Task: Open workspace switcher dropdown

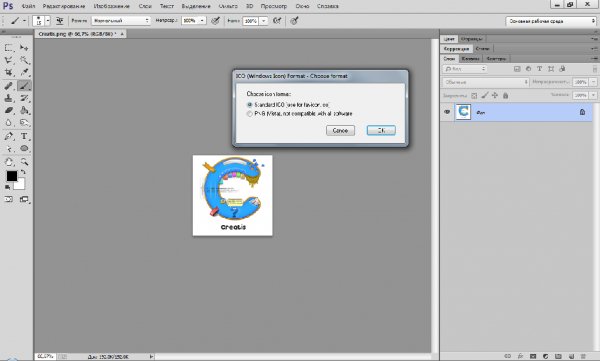Action: 551,21
